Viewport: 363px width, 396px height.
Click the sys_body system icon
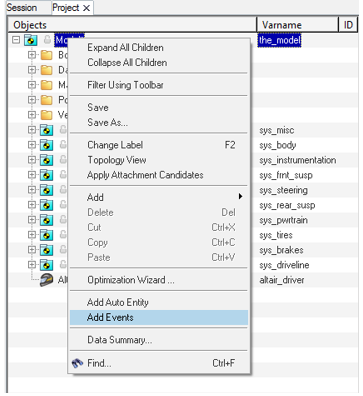click(x=46, y=145)
